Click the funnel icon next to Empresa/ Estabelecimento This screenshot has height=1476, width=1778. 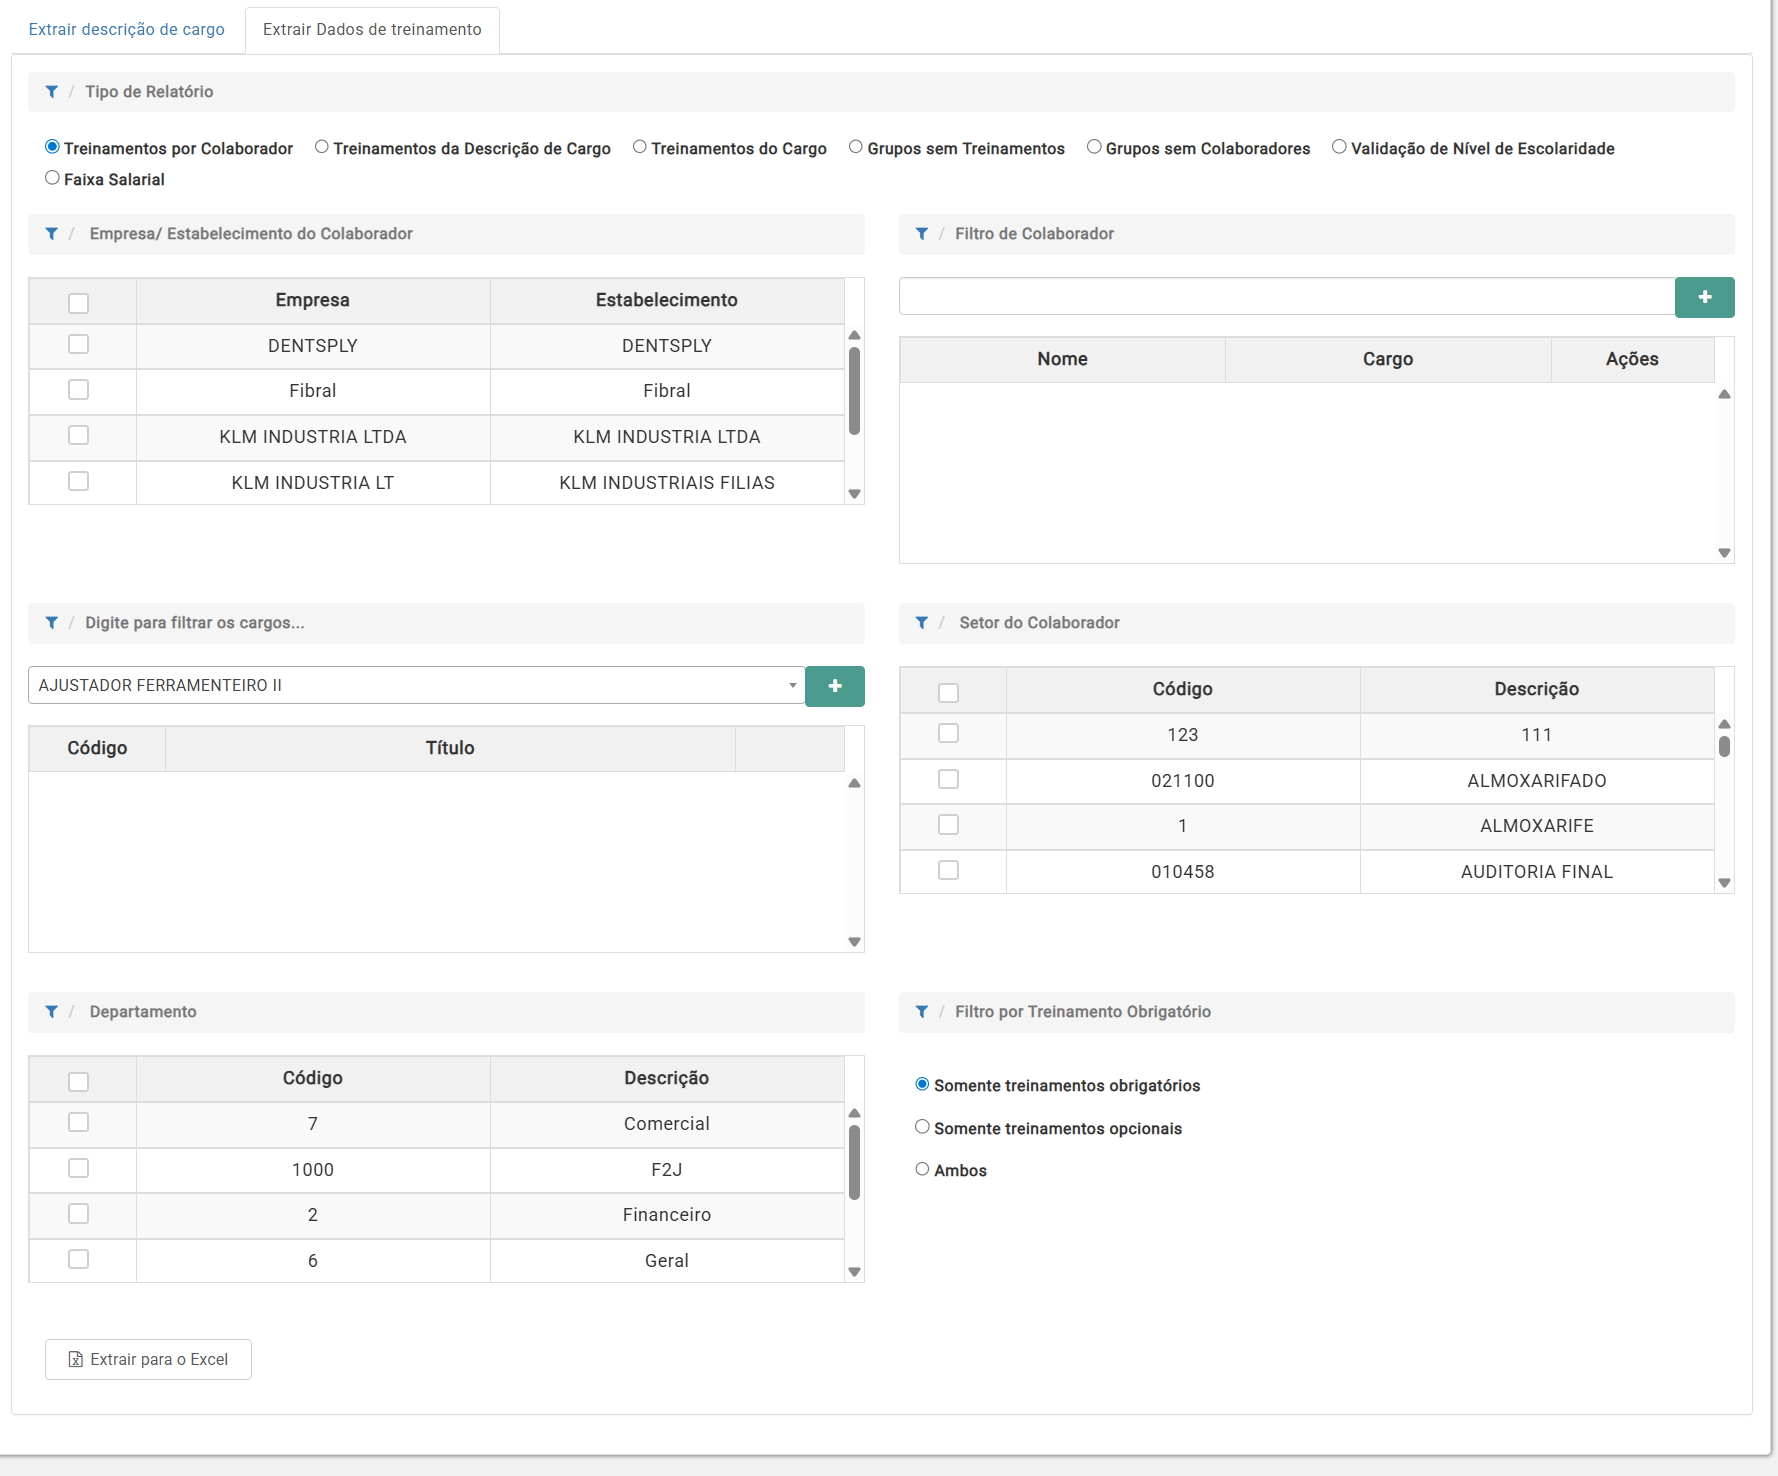point(52,234)
